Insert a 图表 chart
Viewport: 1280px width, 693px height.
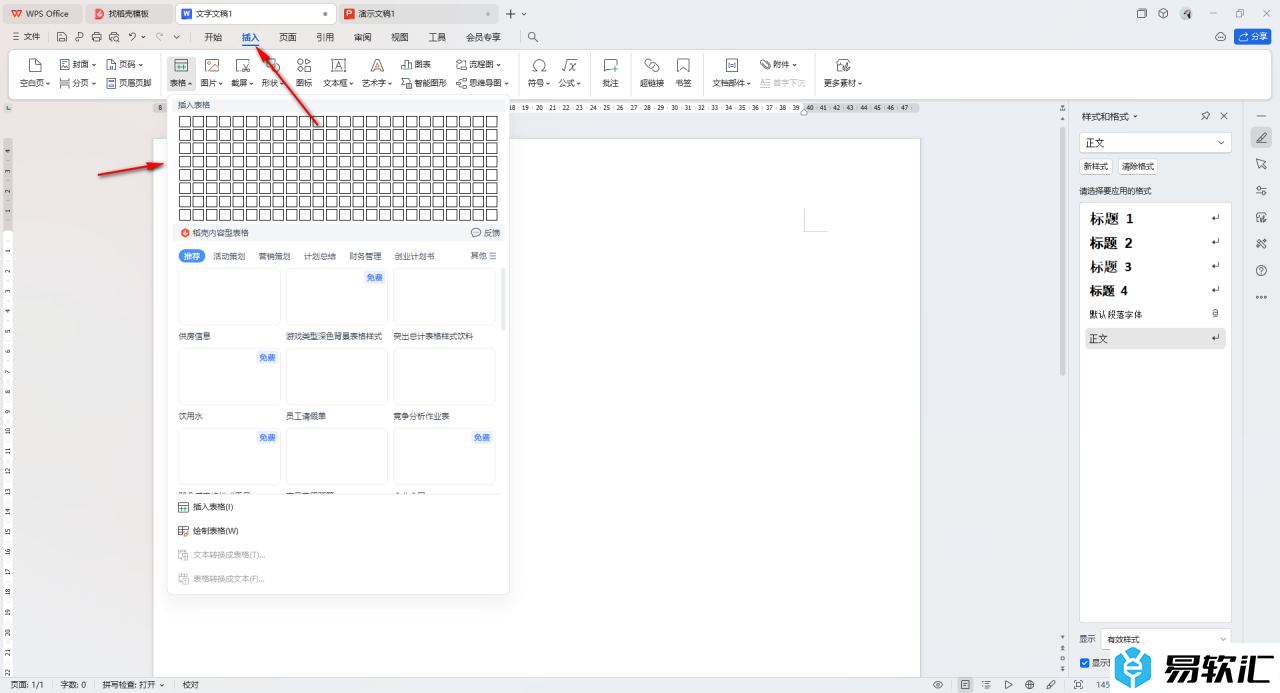[x=416, y=64]
